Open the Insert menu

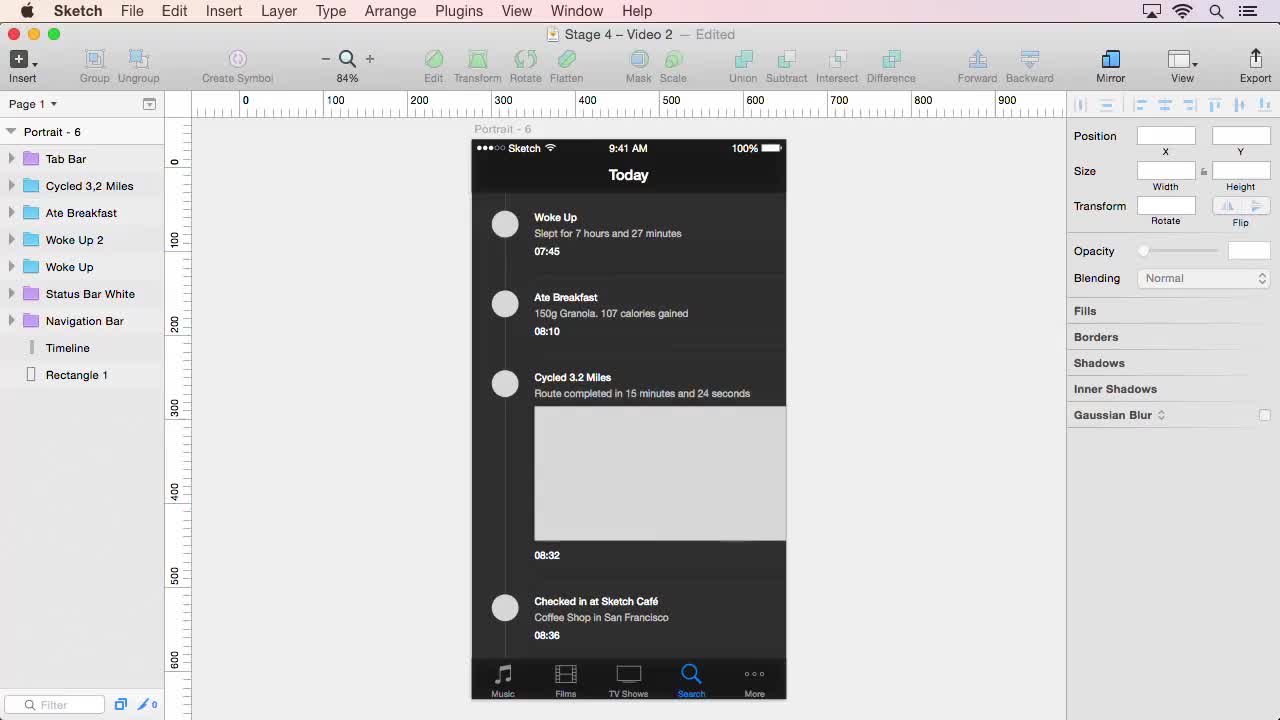click(x=224, y=11)
